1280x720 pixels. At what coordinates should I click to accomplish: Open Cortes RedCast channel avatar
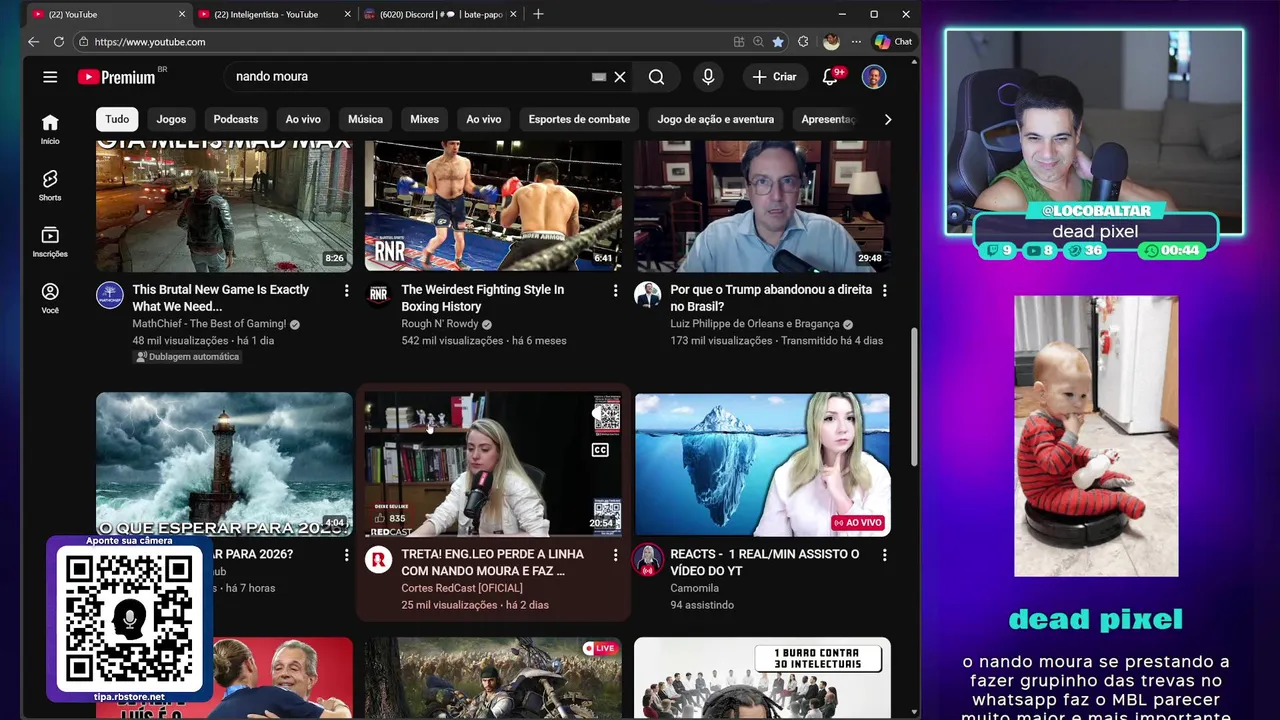[x=378, y=559]
